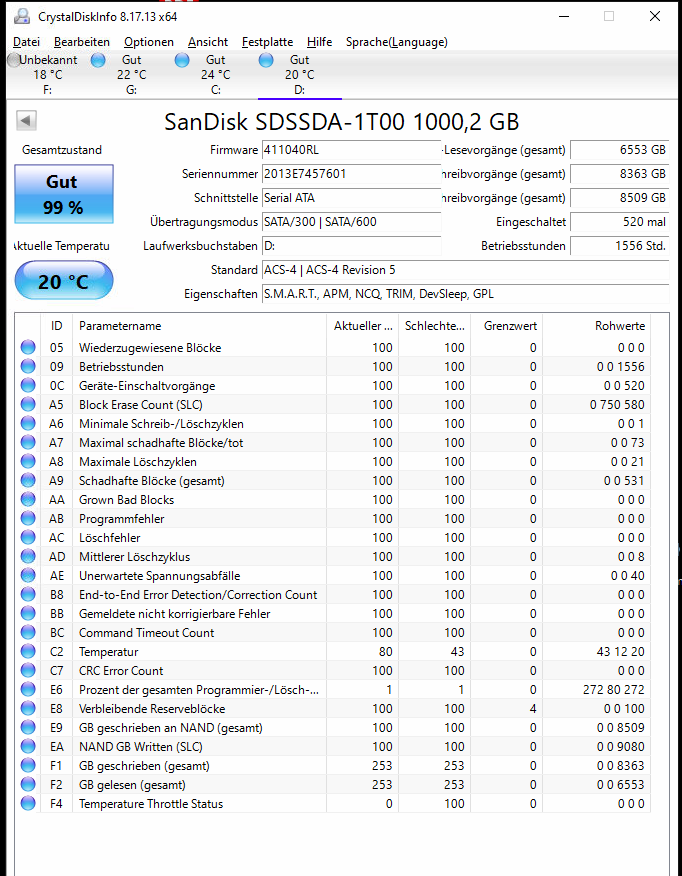This screenshot has width=682, height=876.
Task: Click status orb for GB gelesen (gesamt) row
Action: 28,784
